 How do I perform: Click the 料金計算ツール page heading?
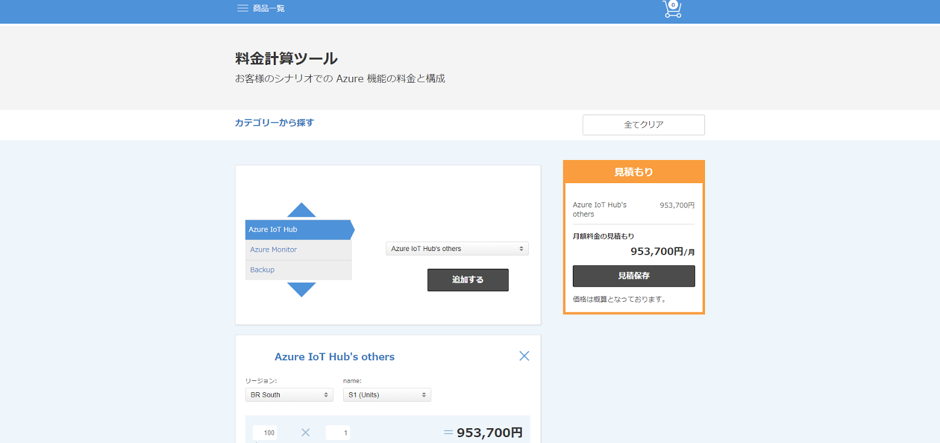(x=286, y=59)
